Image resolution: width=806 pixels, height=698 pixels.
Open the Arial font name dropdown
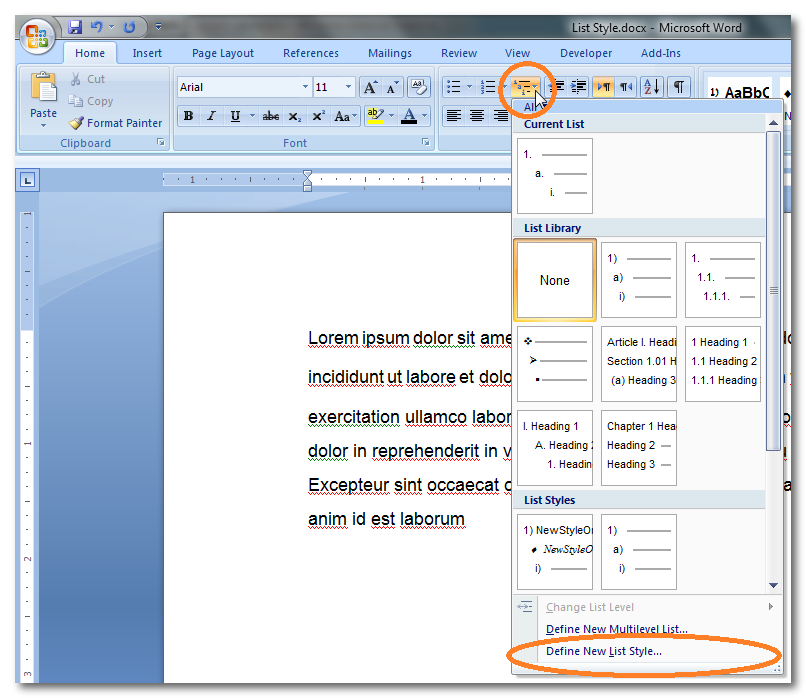pyautogui.click(x=305, y=87)
